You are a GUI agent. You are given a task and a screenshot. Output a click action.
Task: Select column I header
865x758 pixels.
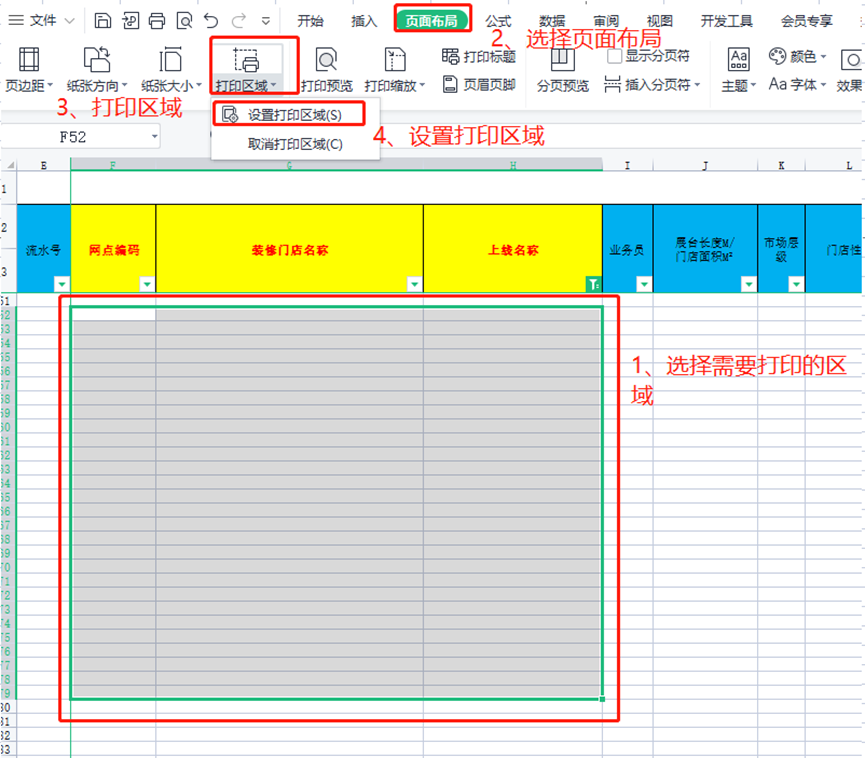627,165
